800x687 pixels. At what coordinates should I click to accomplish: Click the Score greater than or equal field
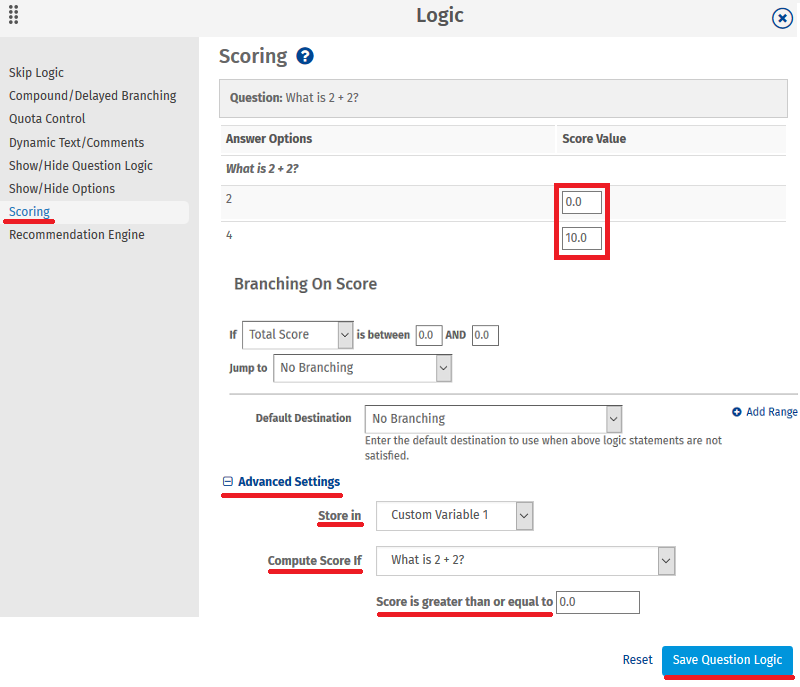[x=598, y=602]
